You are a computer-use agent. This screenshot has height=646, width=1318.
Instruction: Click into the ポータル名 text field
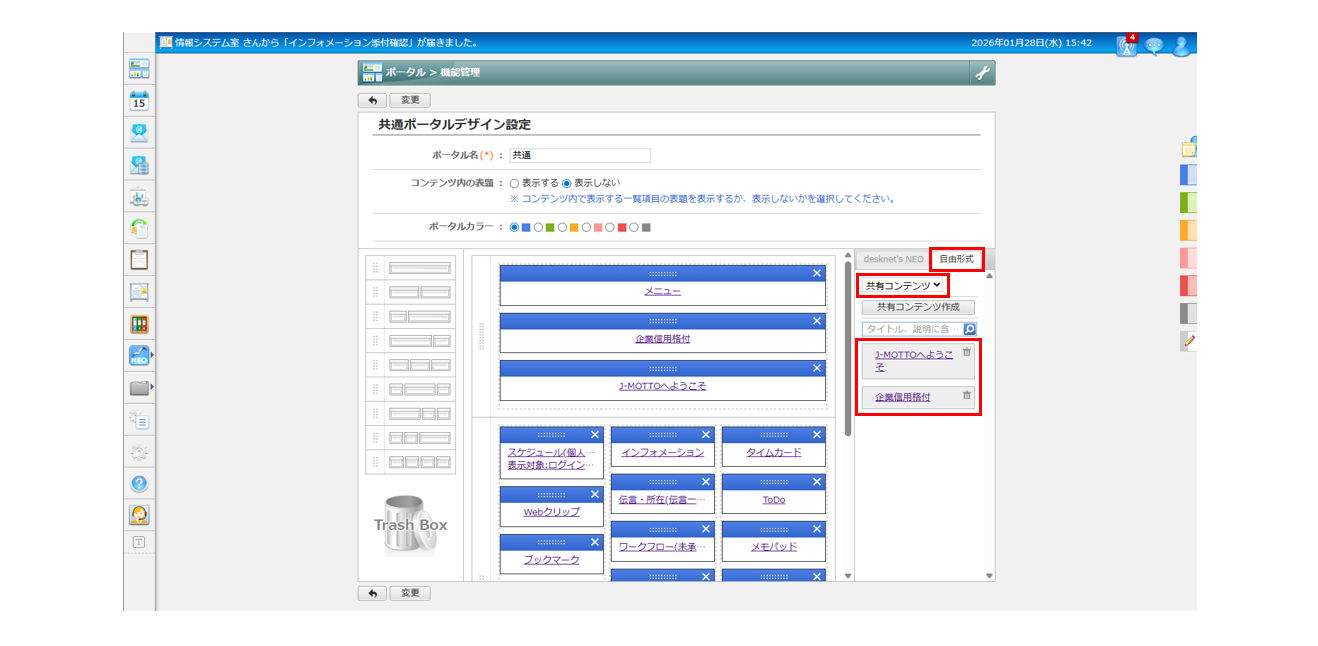(x=579, y=155)
